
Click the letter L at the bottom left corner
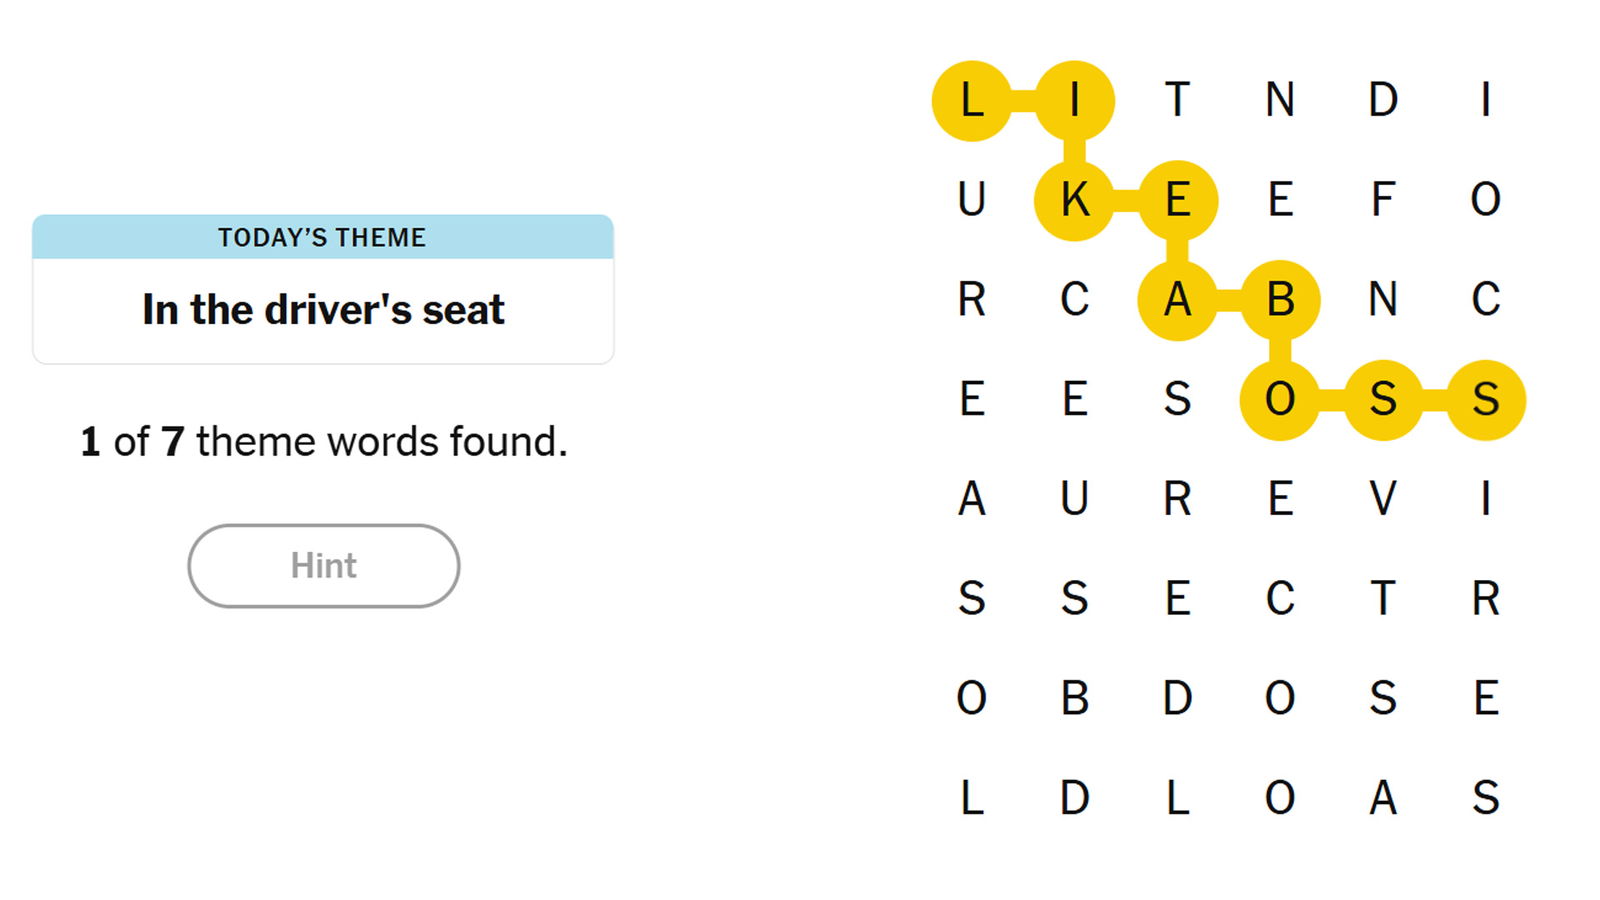click(972, 798)
